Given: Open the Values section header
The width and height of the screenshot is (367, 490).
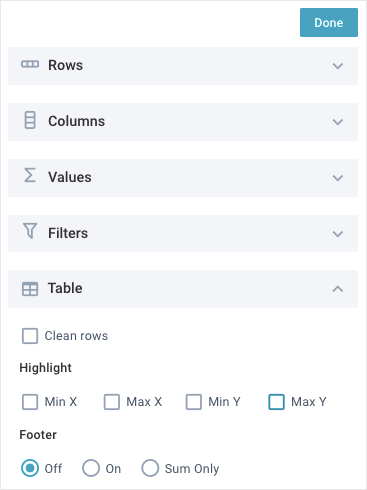Looking at the screenshot, I should (x=183, y=178).
